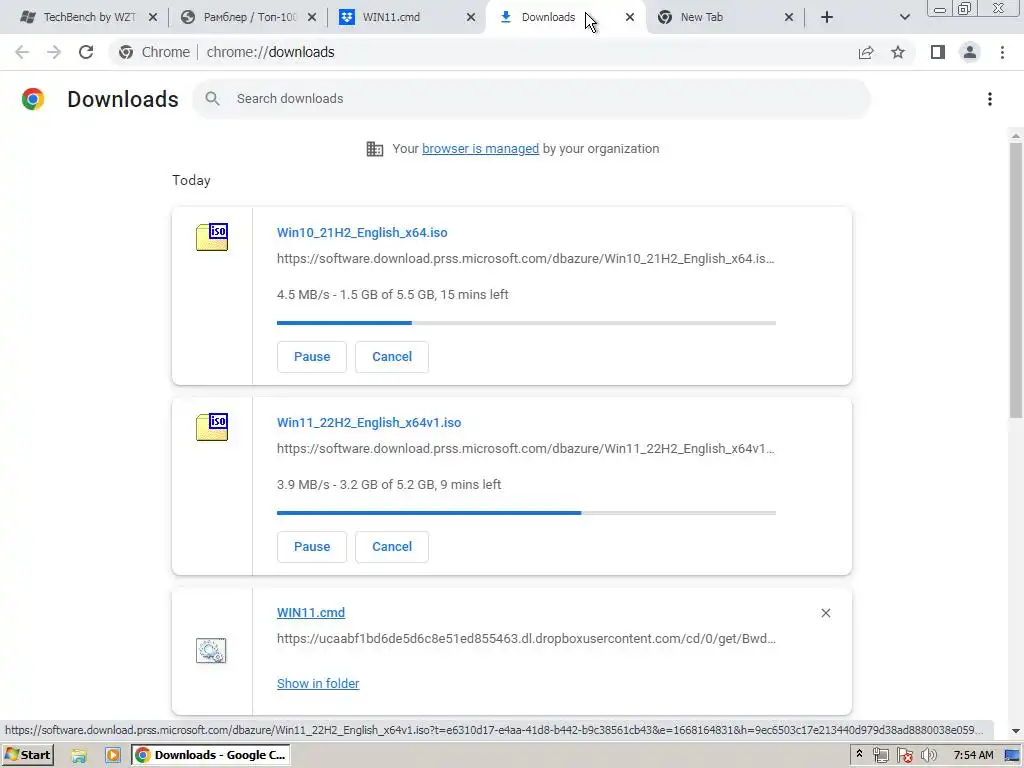Click Downloads - Google Chrome taskbar button

[211, 755]
